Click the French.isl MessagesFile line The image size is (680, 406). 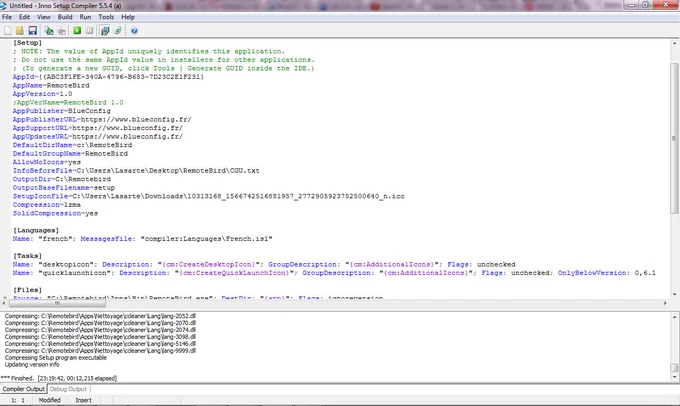pos(142,239)
